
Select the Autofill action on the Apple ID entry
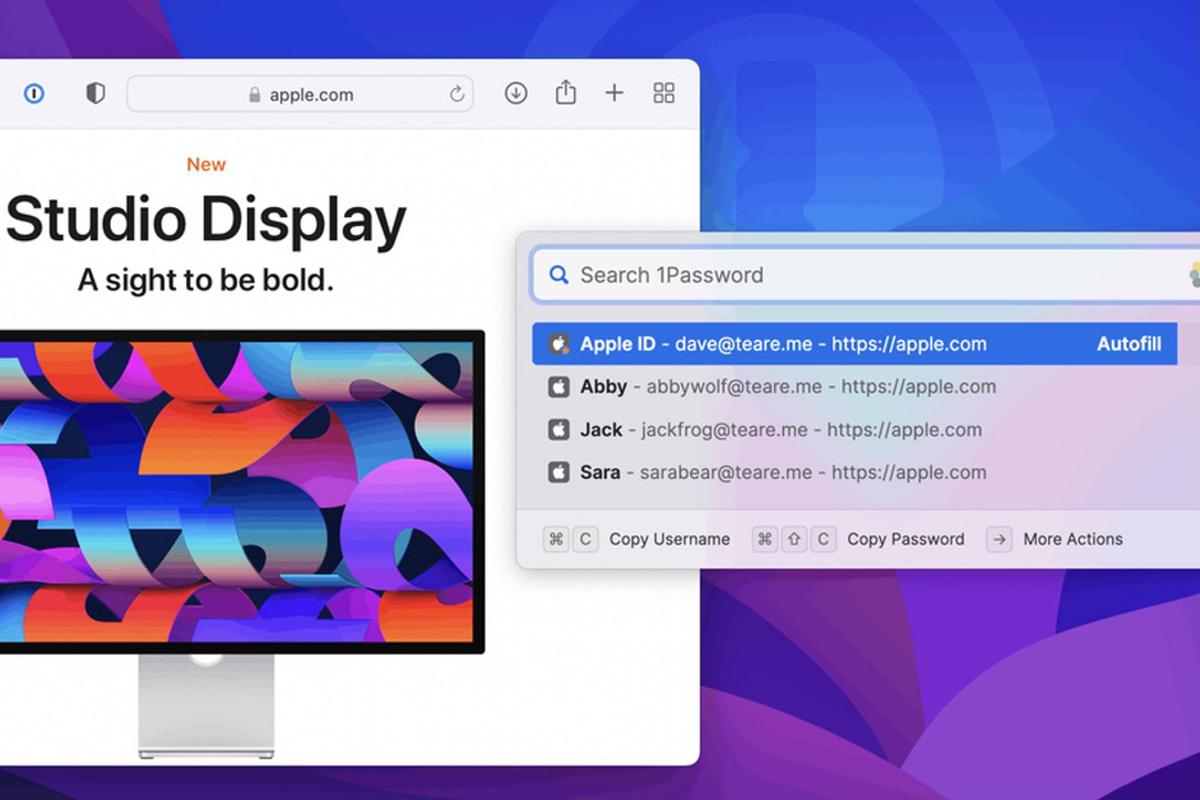point(1128,343)
